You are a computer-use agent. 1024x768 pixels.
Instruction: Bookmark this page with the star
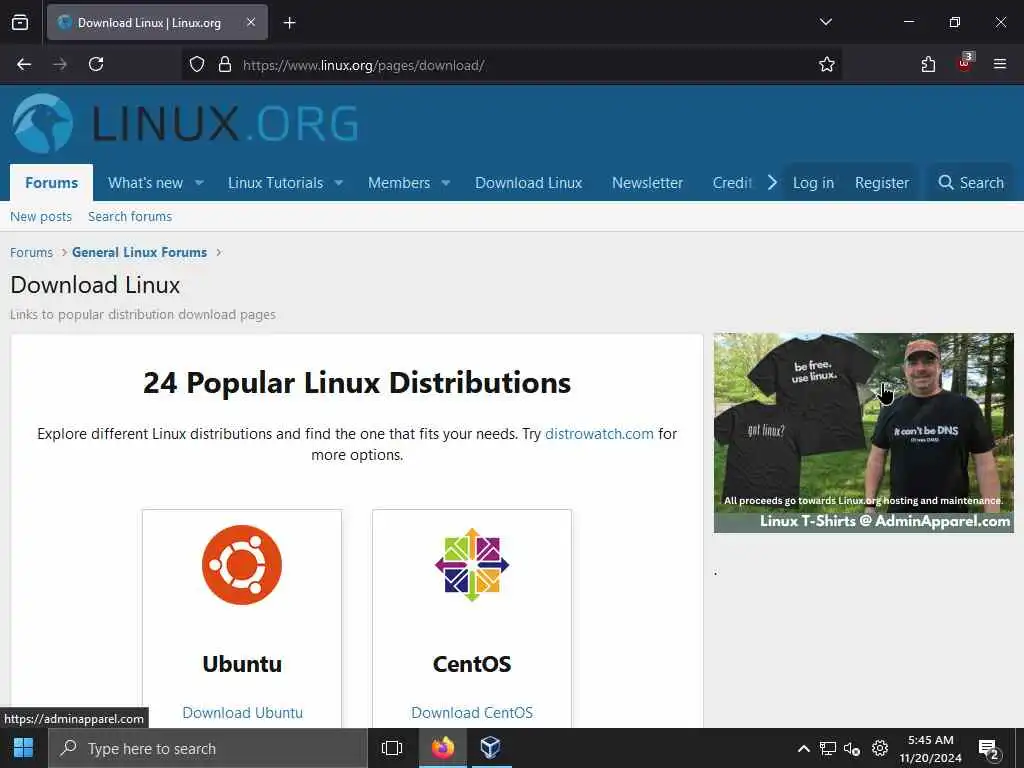click(x=827, y=65)
